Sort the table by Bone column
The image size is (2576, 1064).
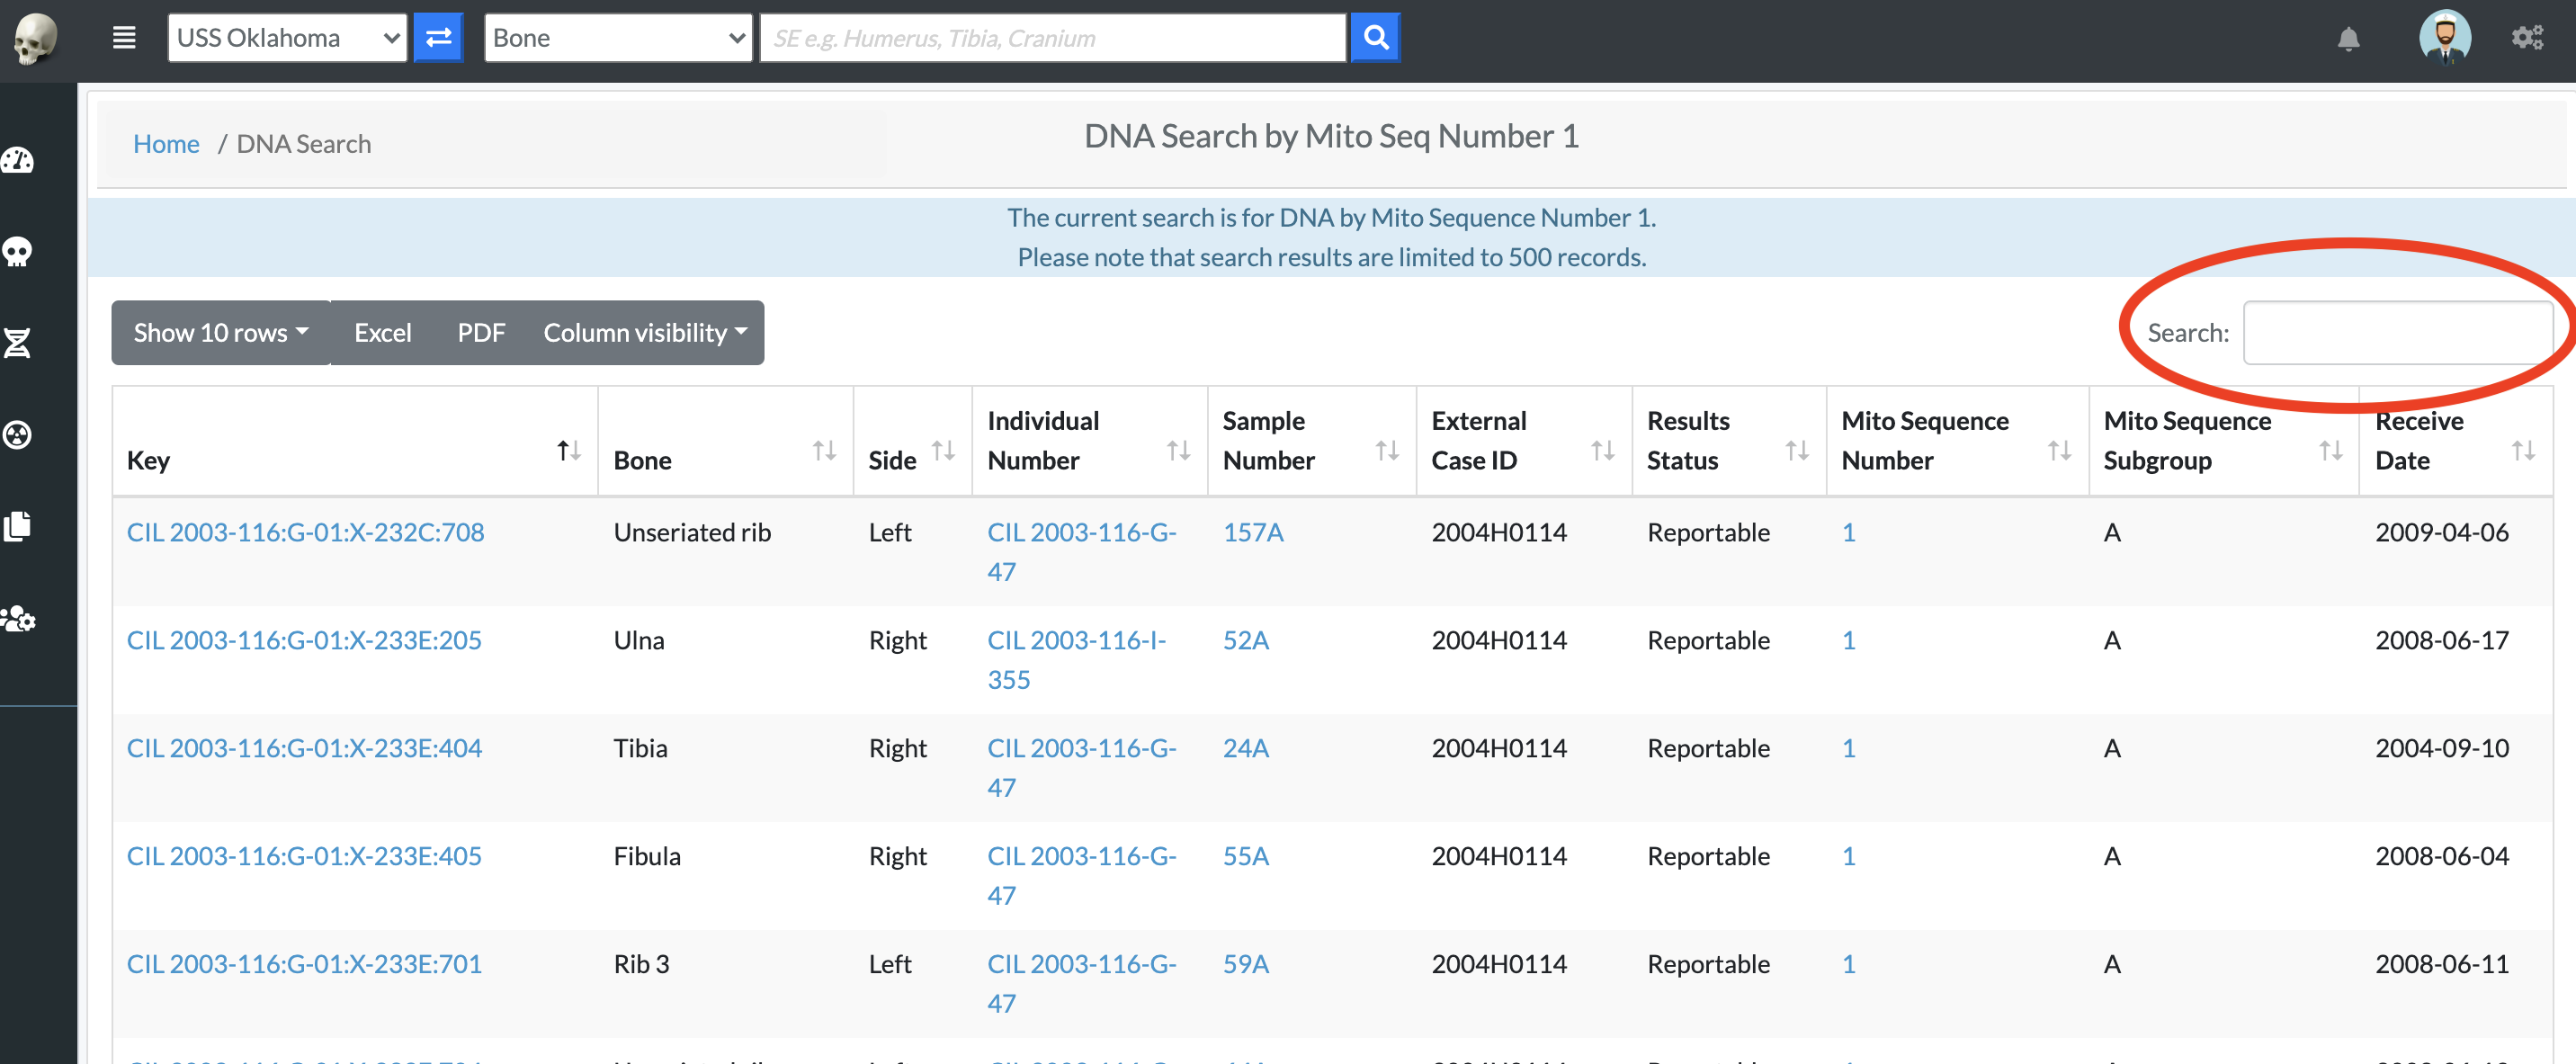pyautogui.click(x=725, y=441)
